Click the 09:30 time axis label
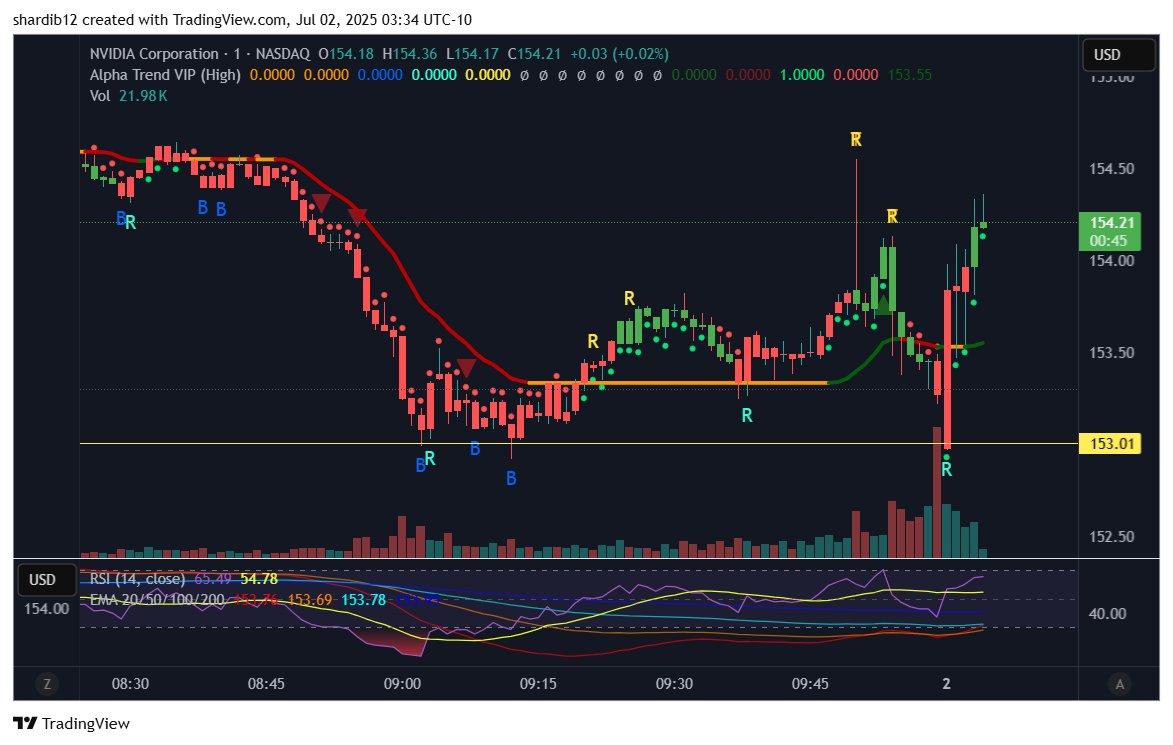 674,684
